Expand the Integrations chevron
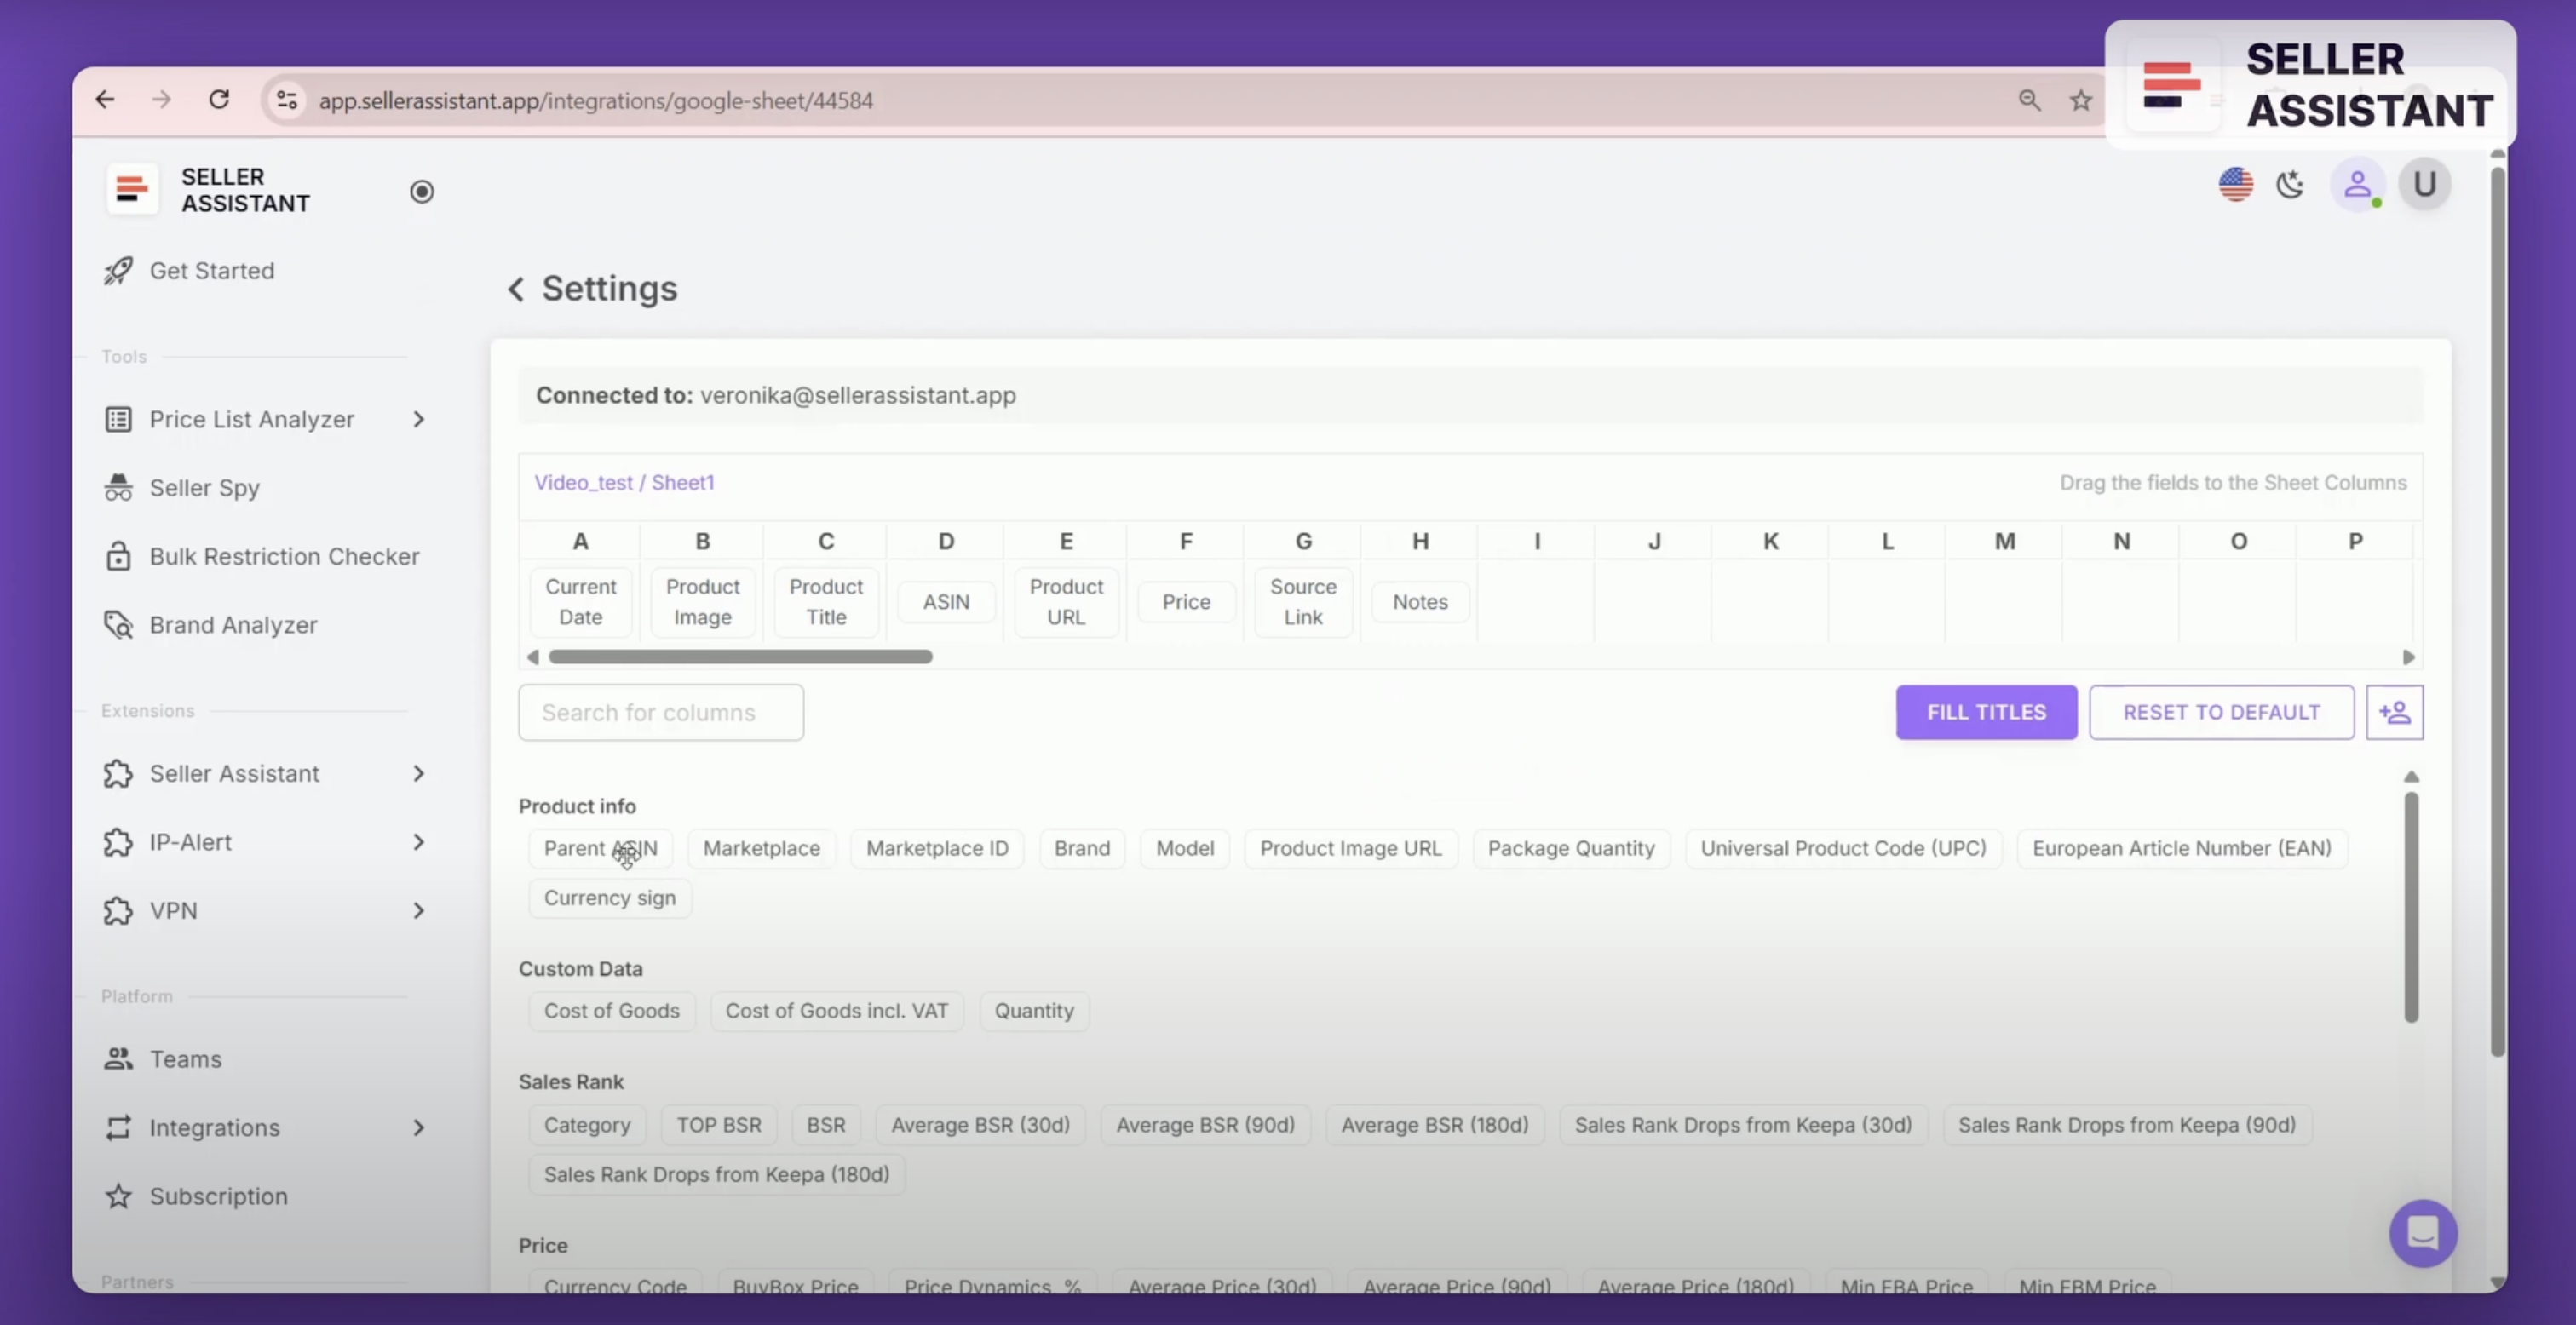2576x1325 pixels. [419, 1127]
